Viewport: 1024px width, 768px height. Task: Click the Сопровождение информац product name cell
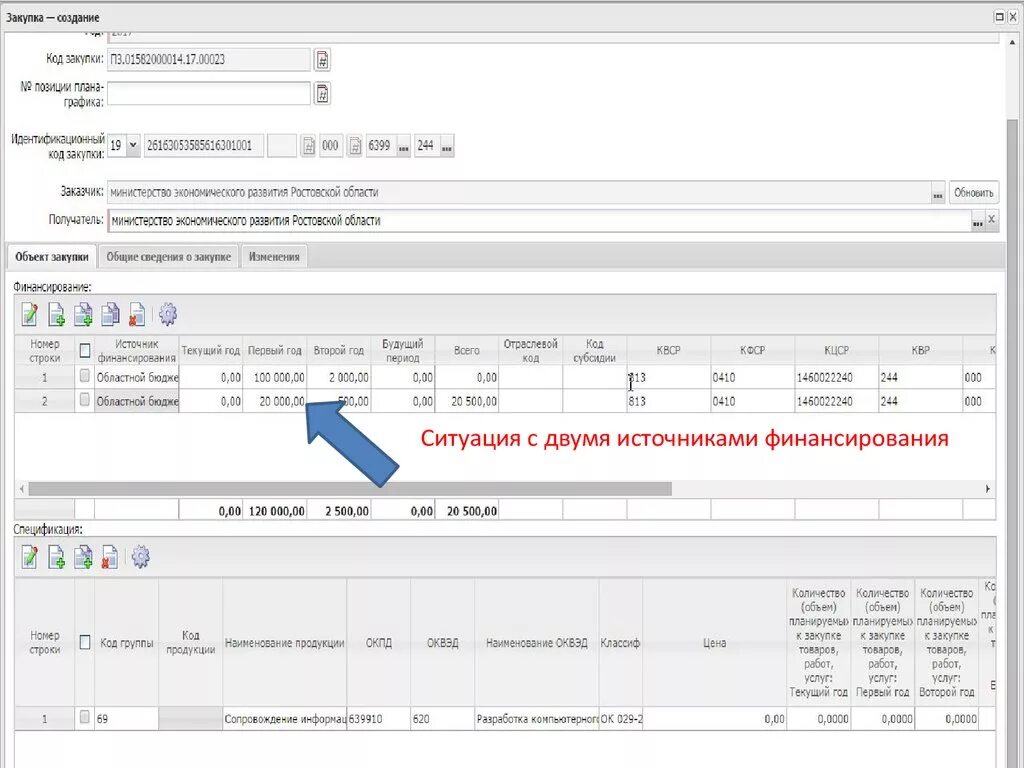pyautogui.click(x=285, y=718)
